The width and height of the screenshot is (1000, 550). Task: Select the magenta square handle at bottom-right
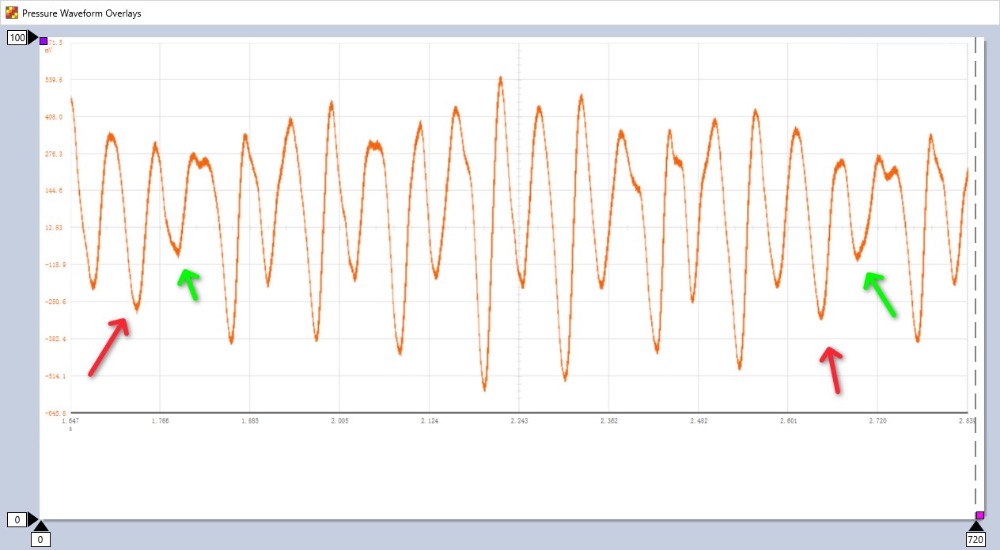980,516
